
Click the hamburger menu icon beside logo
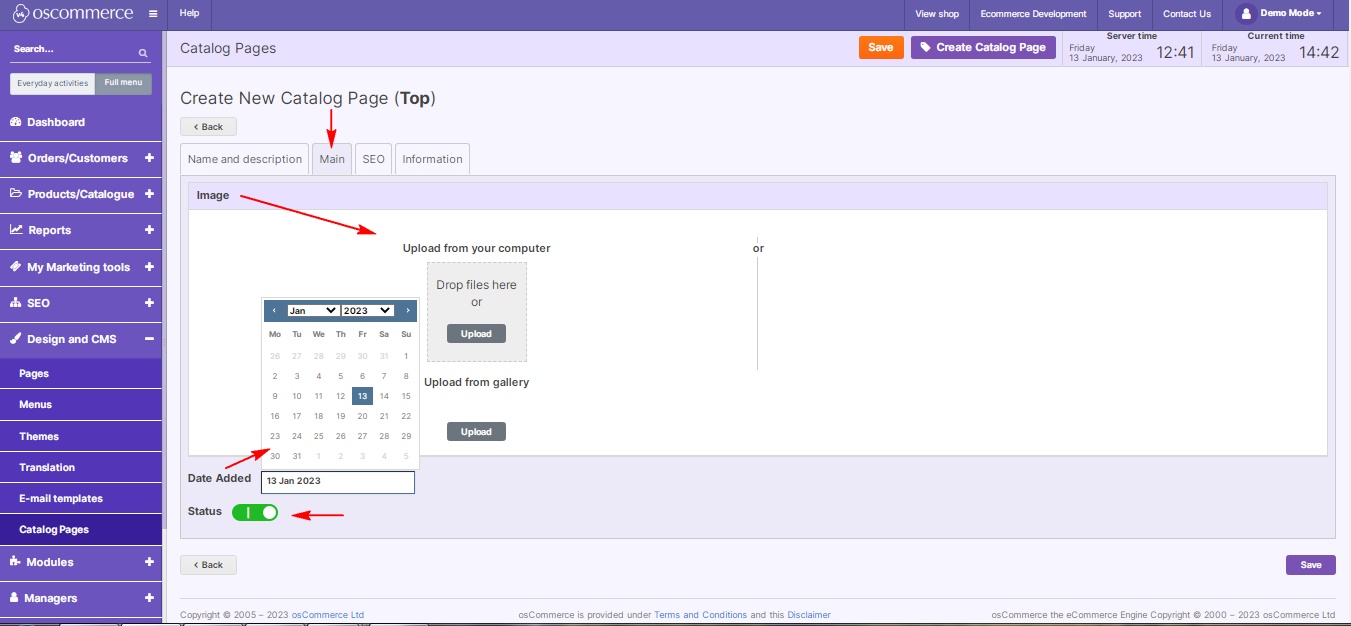tap(152, 14)
